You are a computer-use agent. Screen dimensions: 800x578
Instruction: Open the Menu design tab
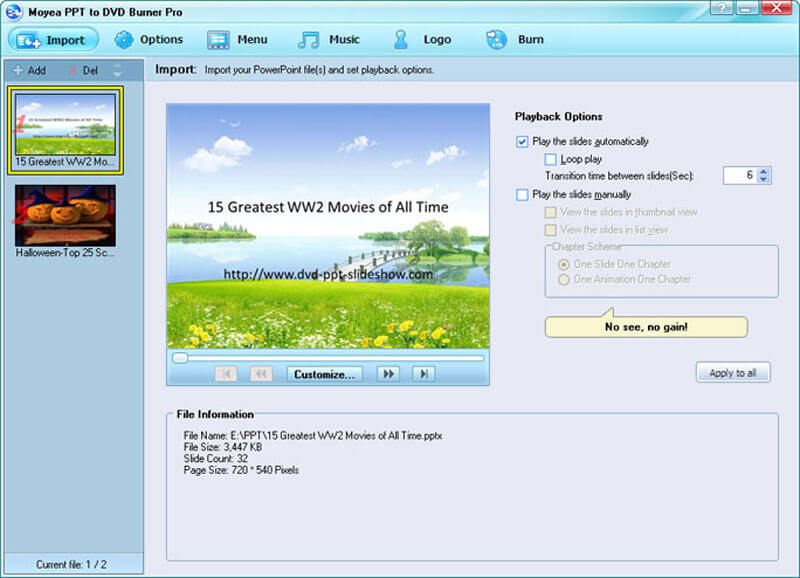click(x=237, y=40)
